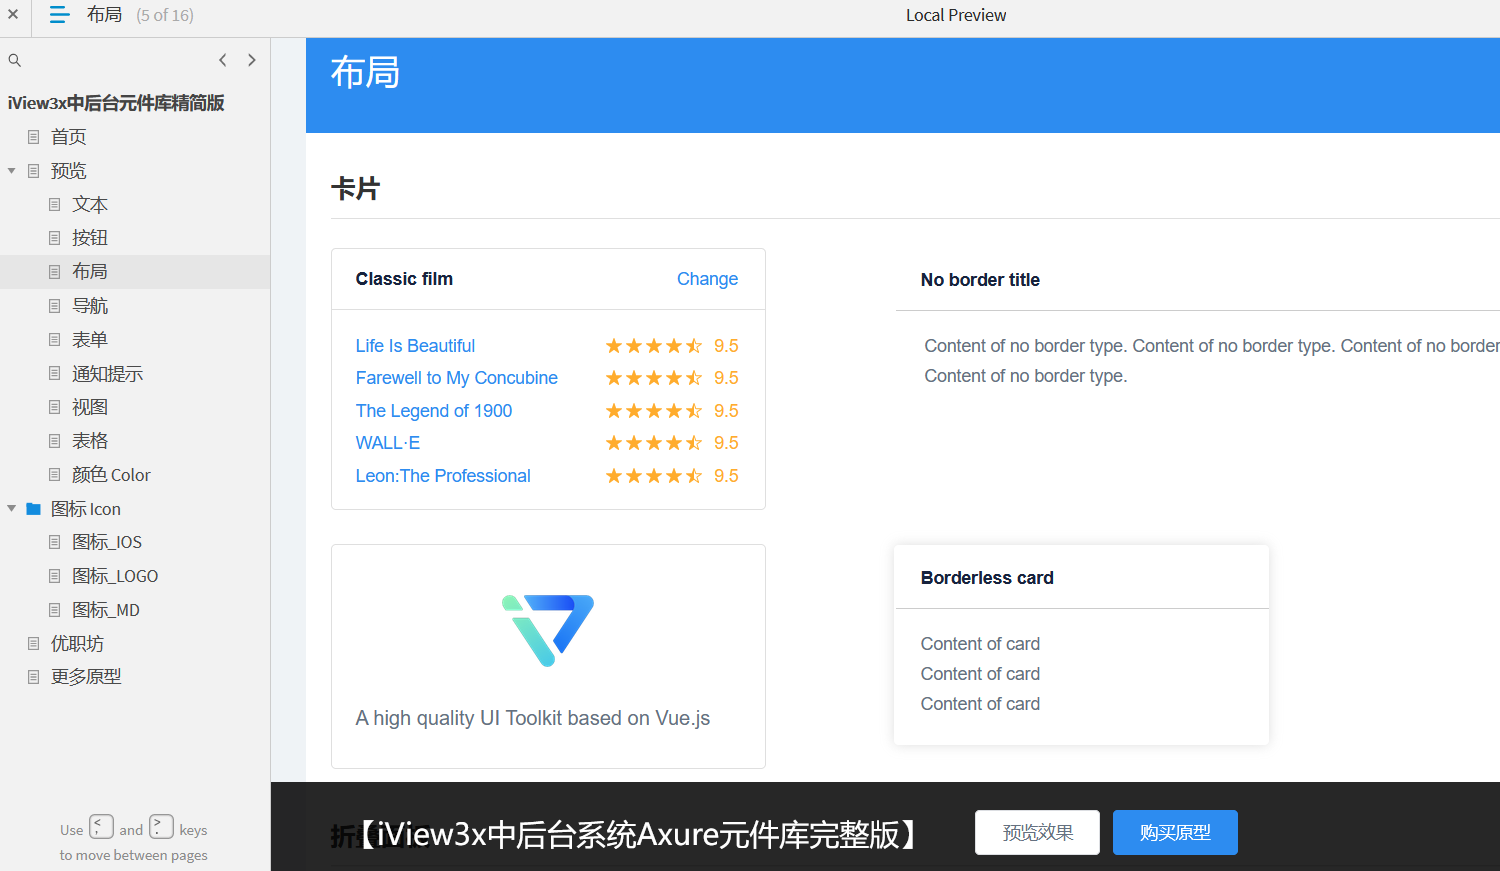
Task: Open Leon:The Professional link
Action: pyautogui.click(x=443, y=476)
